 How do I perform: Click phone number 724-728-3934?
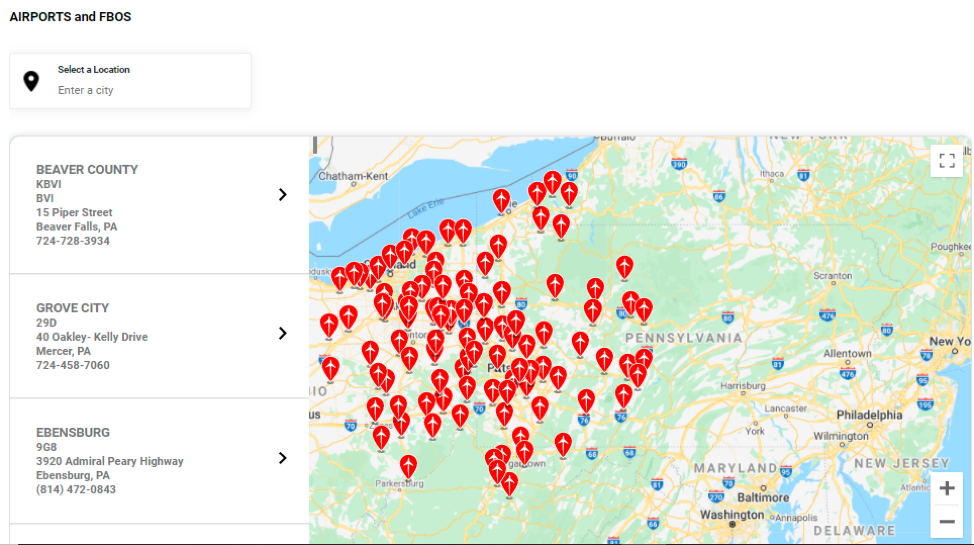click(73, 241)
